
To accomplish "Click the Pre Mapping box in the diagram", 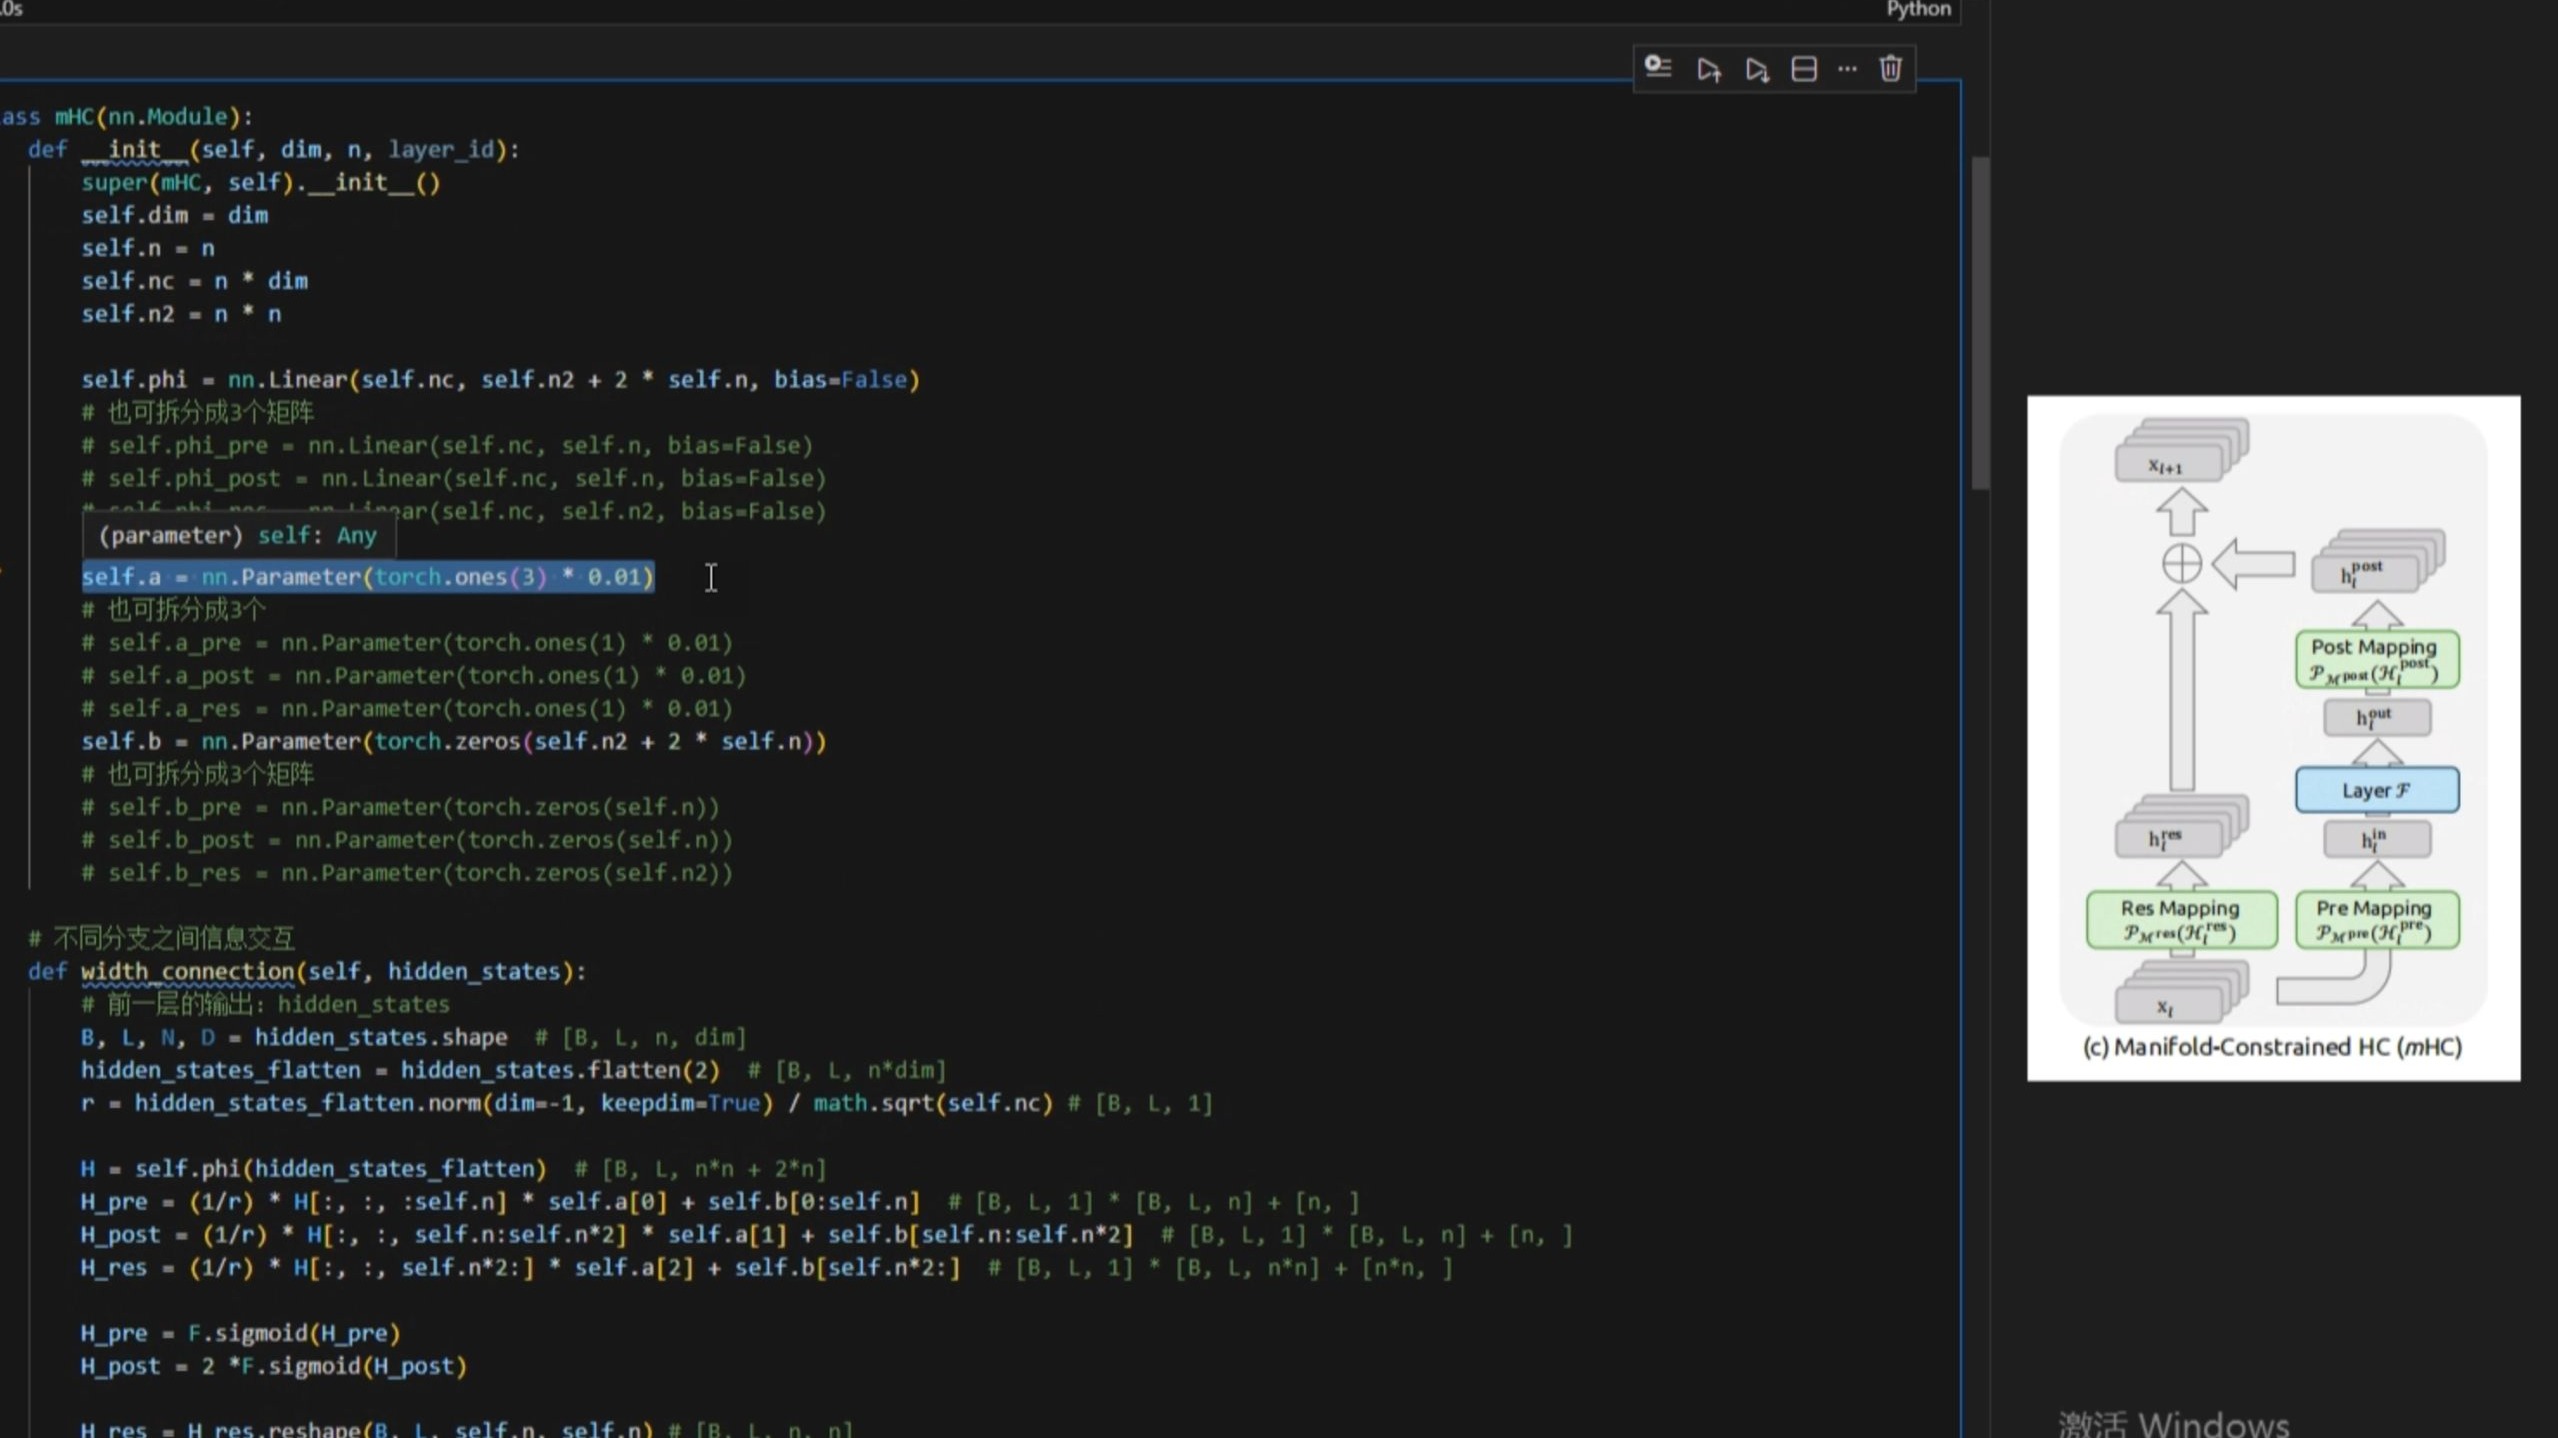I will tap(2376, 919).
